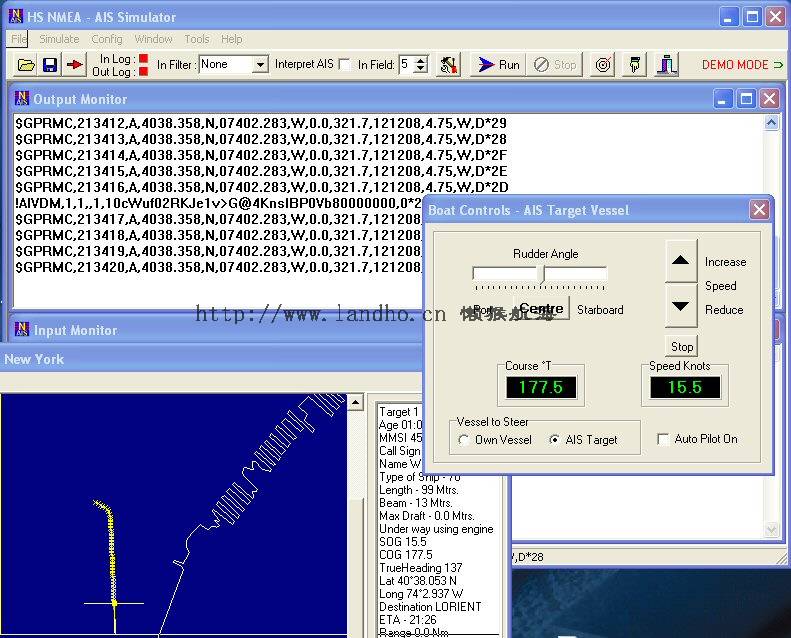Click the Run button
The width and height of the screenshot is (791, 638).
tap(498, 65)
